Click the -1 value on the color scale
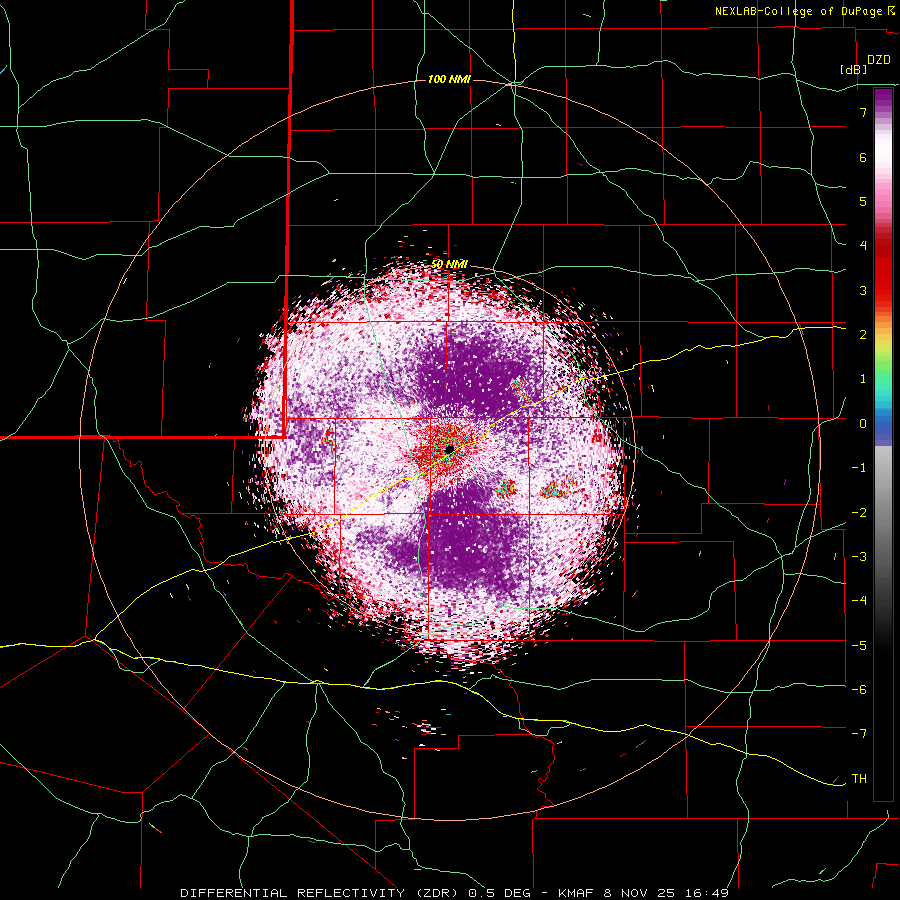This screenshot has height=900, width=900. coord(859,468)
